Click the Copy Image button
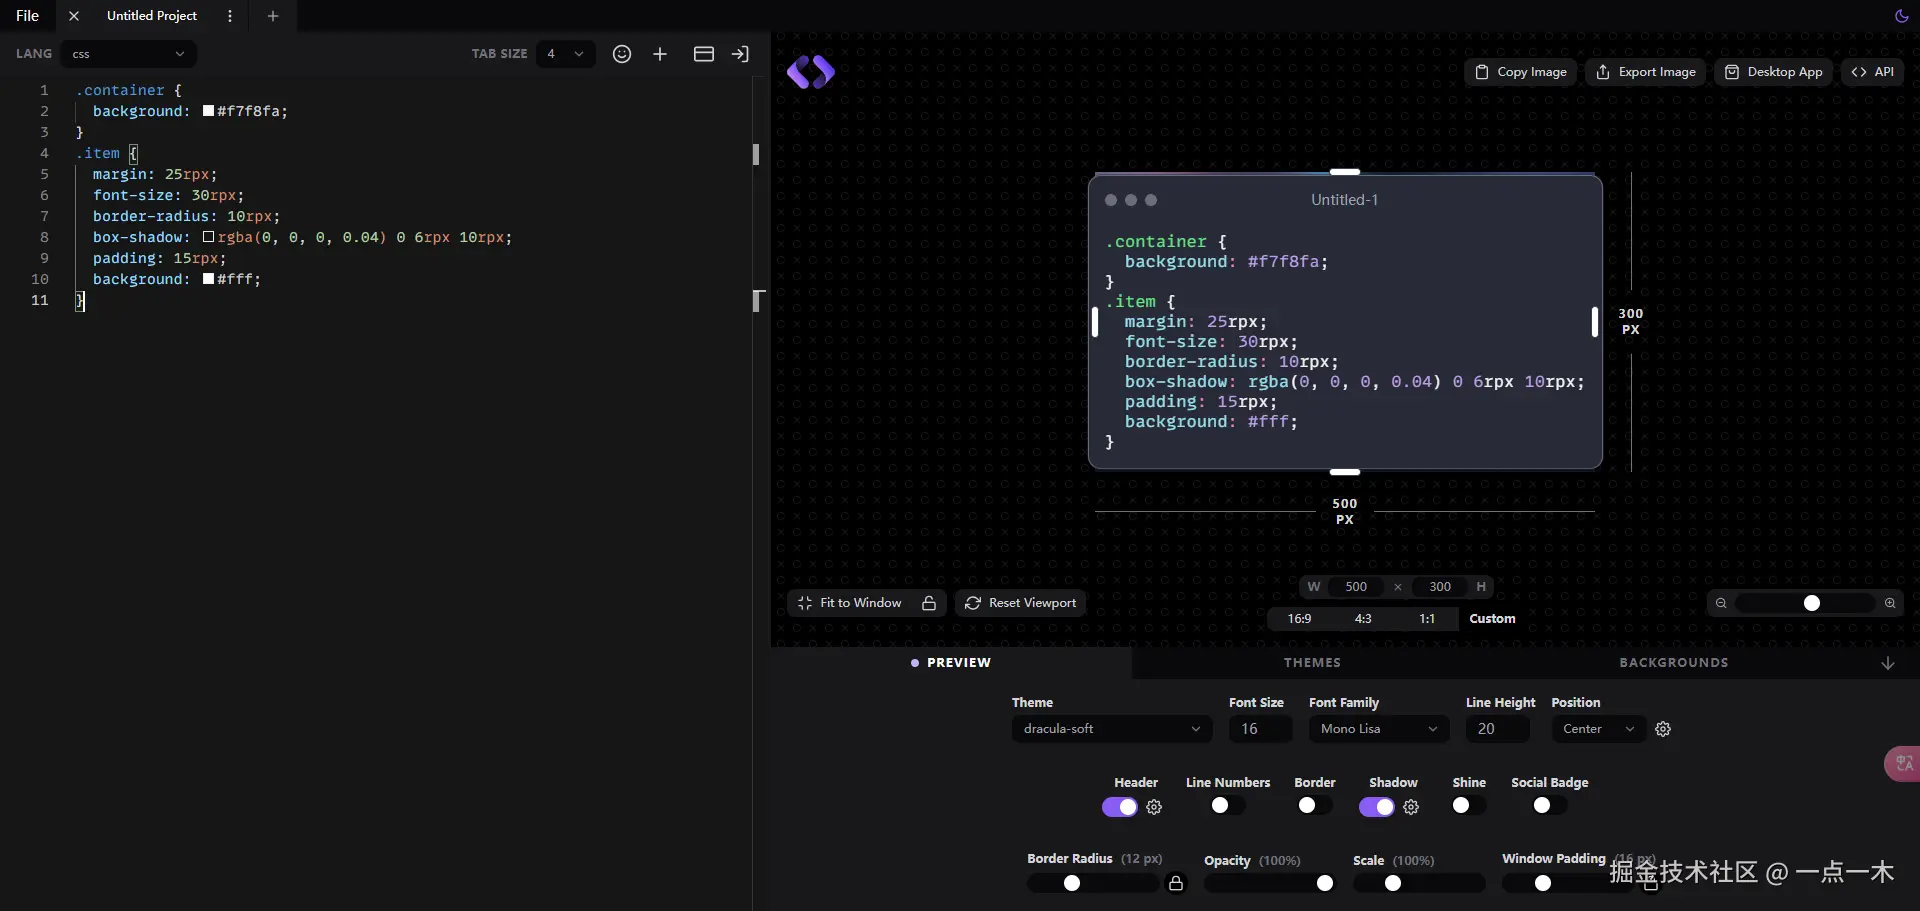Image resolution: width=1920 pixels, height=911 pixels. [1521, 72]
